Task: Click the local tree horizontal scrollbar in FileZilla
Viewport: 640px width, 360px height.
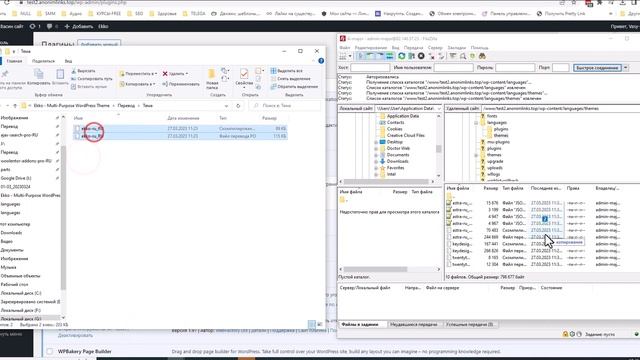Action: [387, 182]
